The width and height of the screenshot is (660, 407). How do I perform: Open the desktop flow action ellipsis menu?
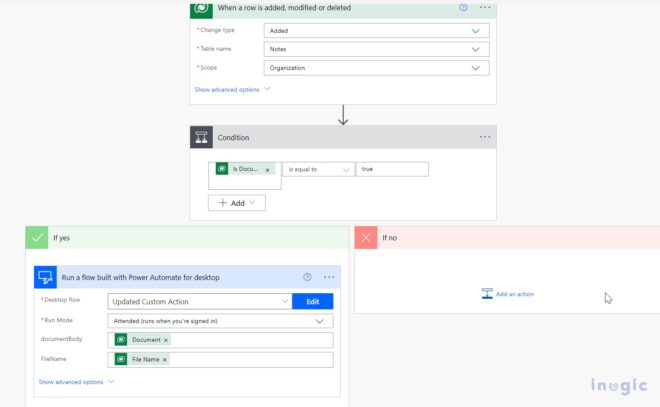coord(329,277)
